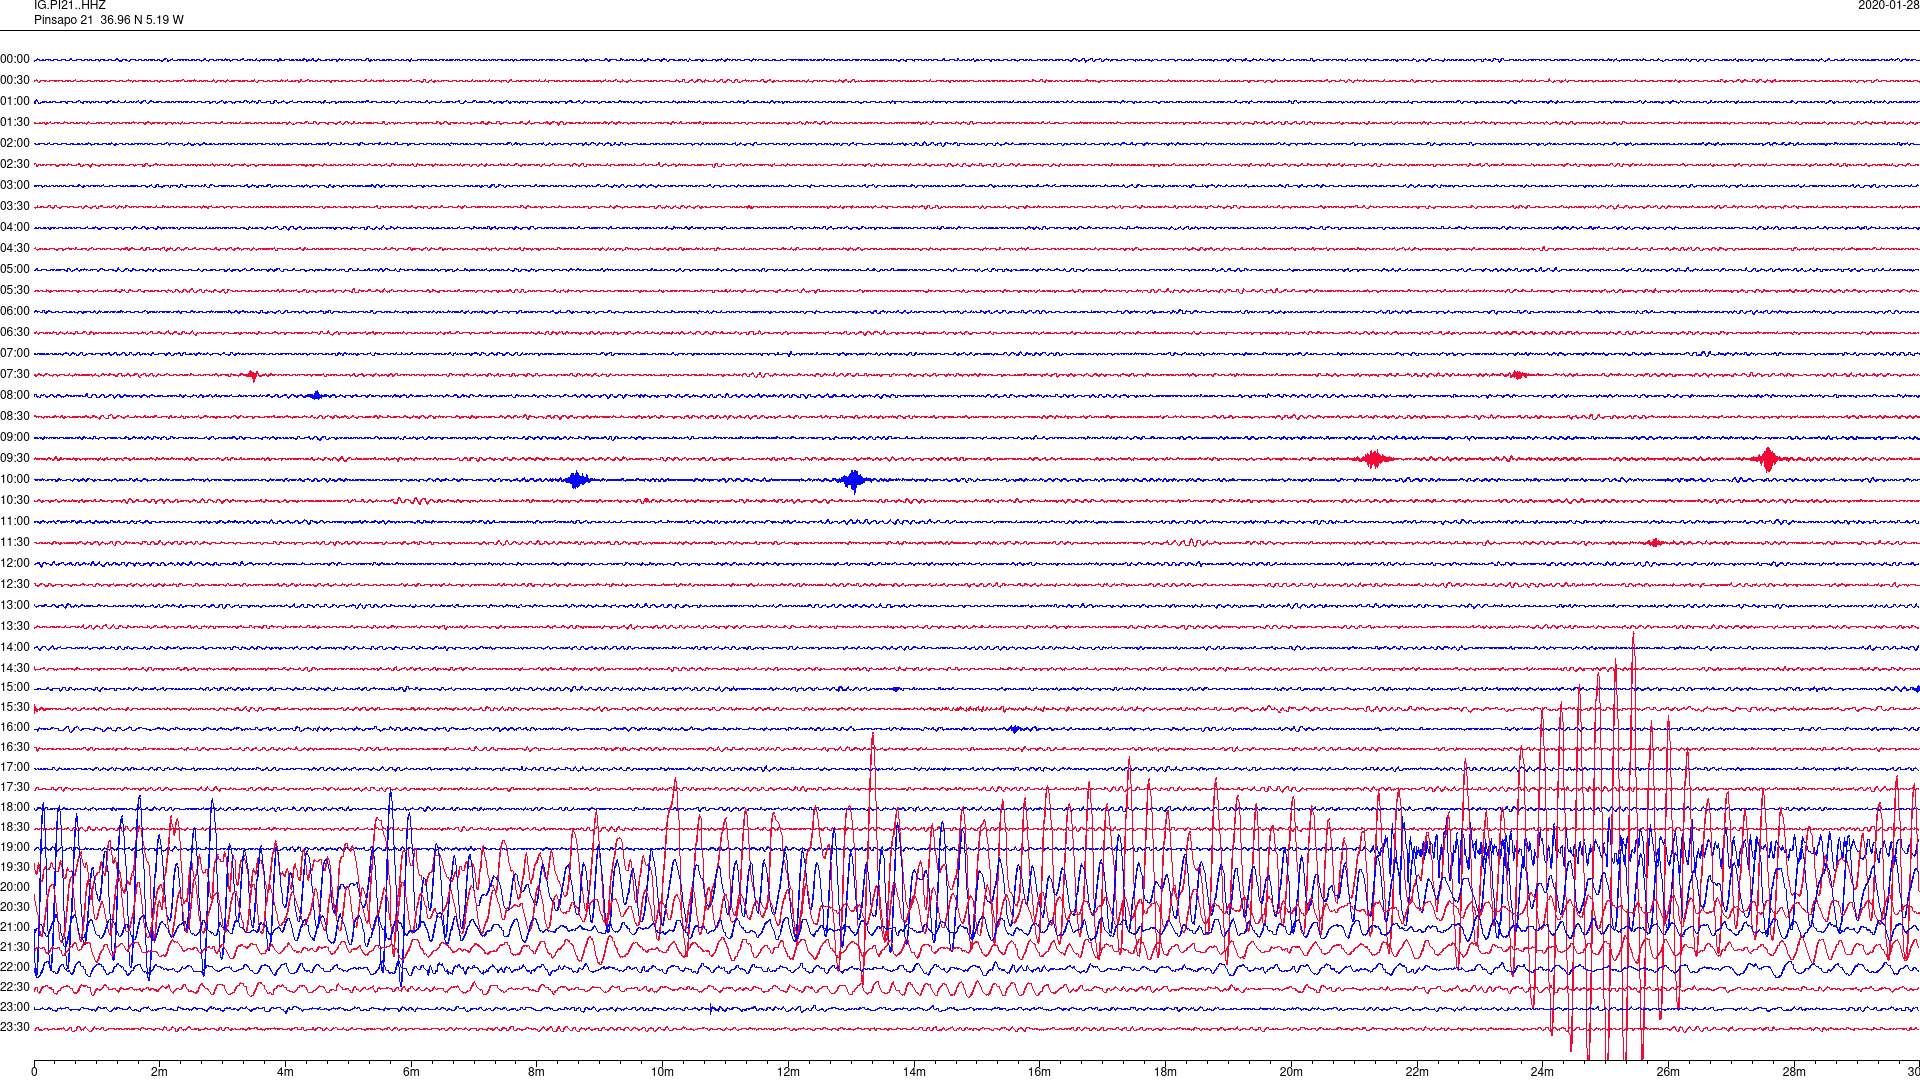Image resolution: width=1920 pixels, height=1080 pixels.
Task: Select the 23:30 trace time label
Action: [15, 1028]
